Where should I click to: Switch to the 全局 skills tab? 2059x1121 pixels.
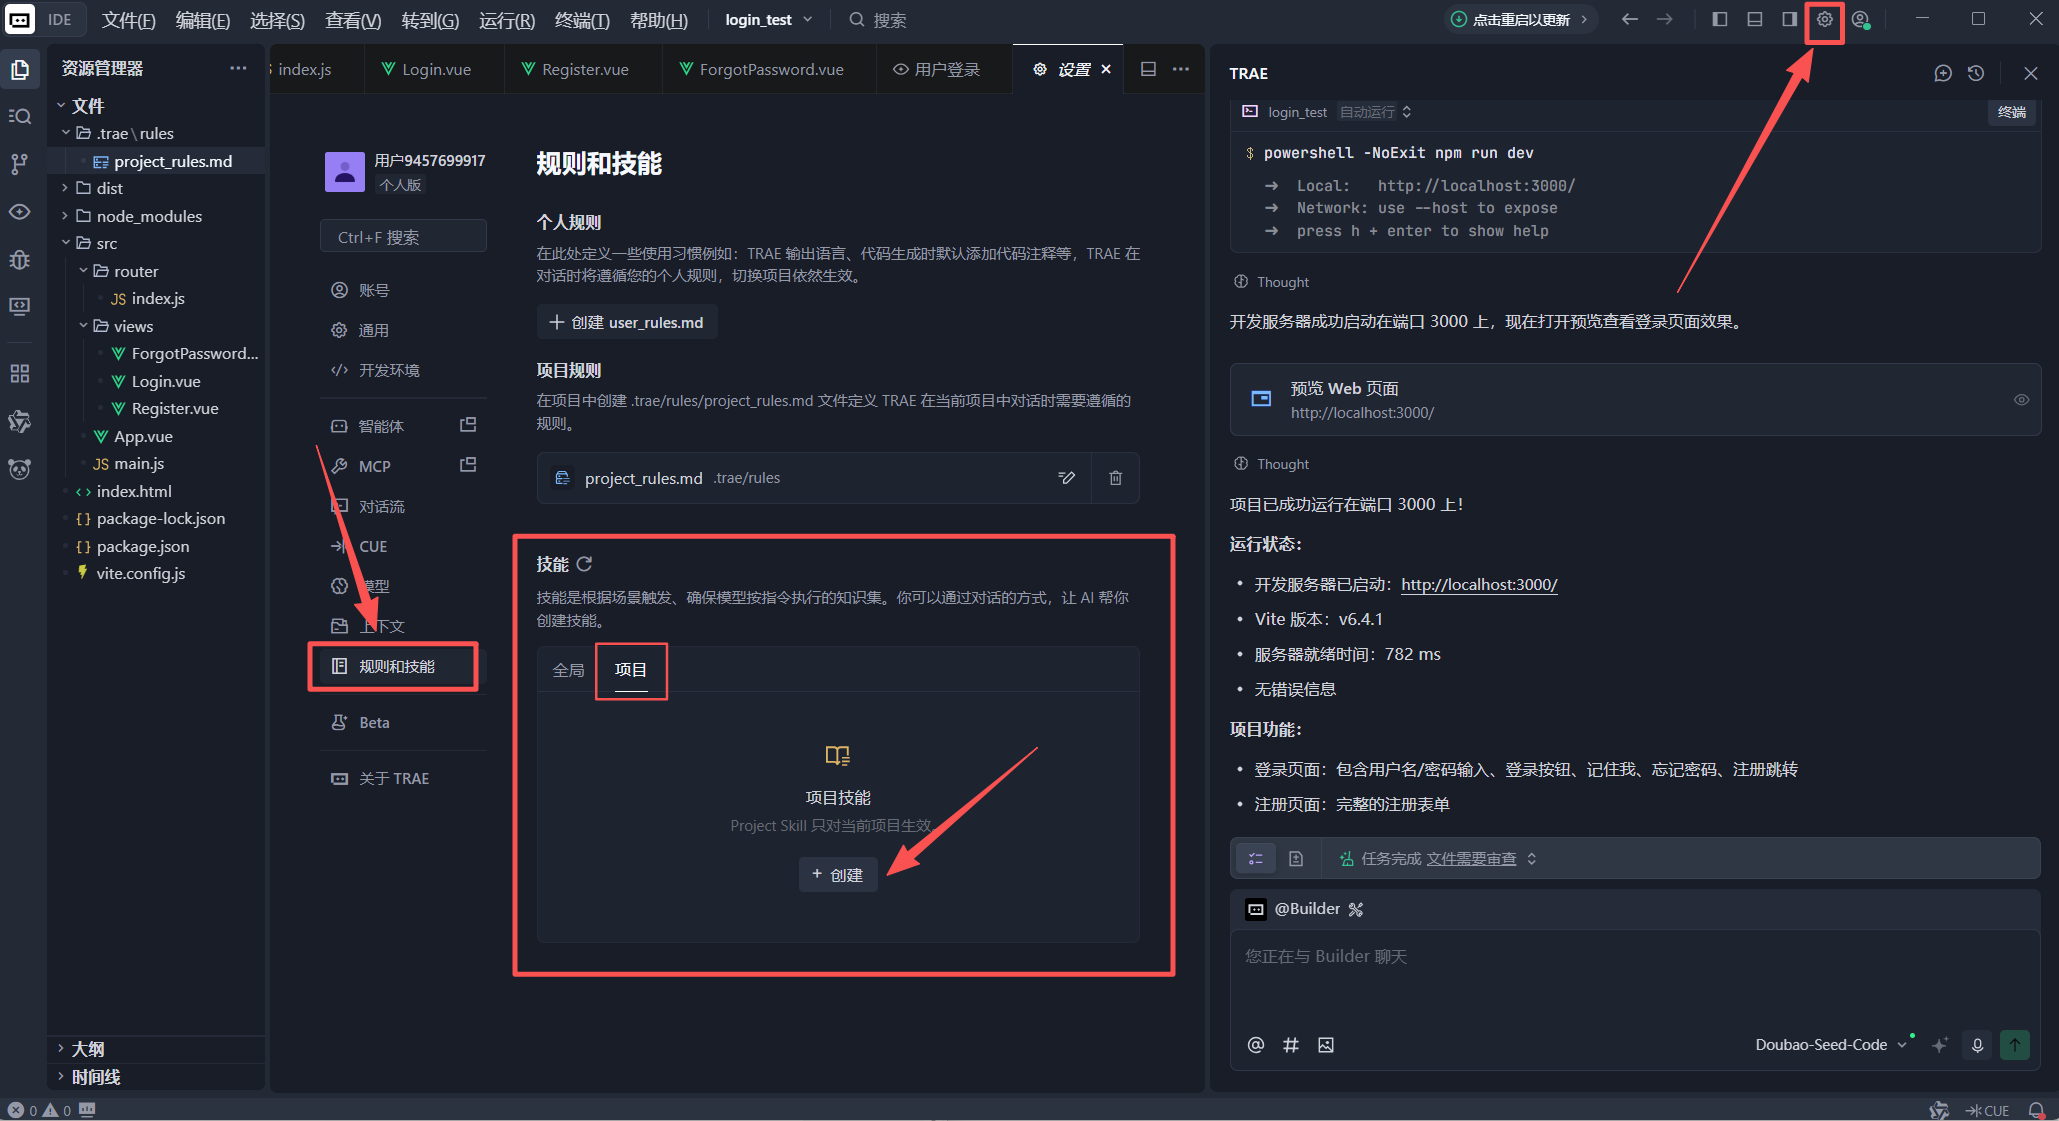click(x=568, y=670)
